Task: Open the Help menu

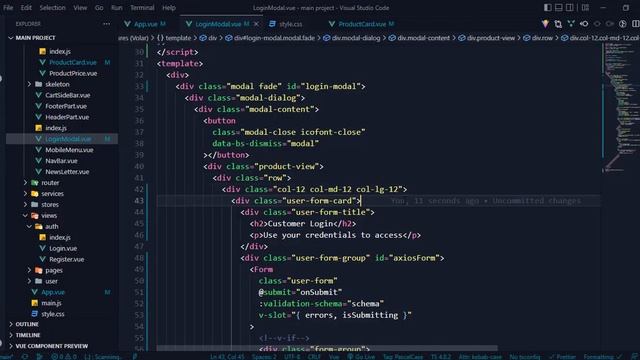Action: (169, 7)
